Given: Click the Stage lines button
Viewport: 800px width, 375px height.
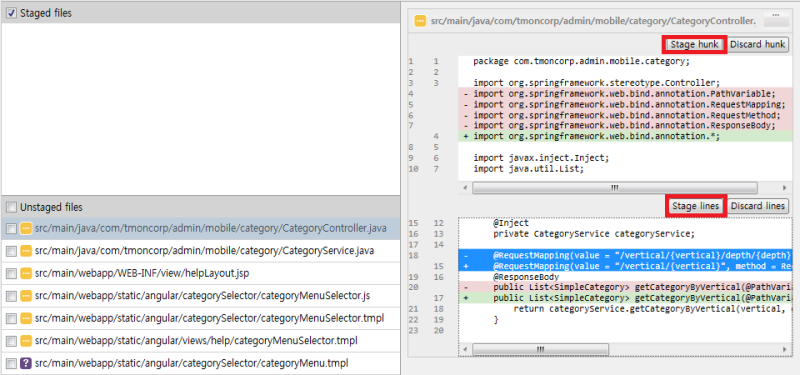Looking at the screenshot, I should (x=695, y=206).
